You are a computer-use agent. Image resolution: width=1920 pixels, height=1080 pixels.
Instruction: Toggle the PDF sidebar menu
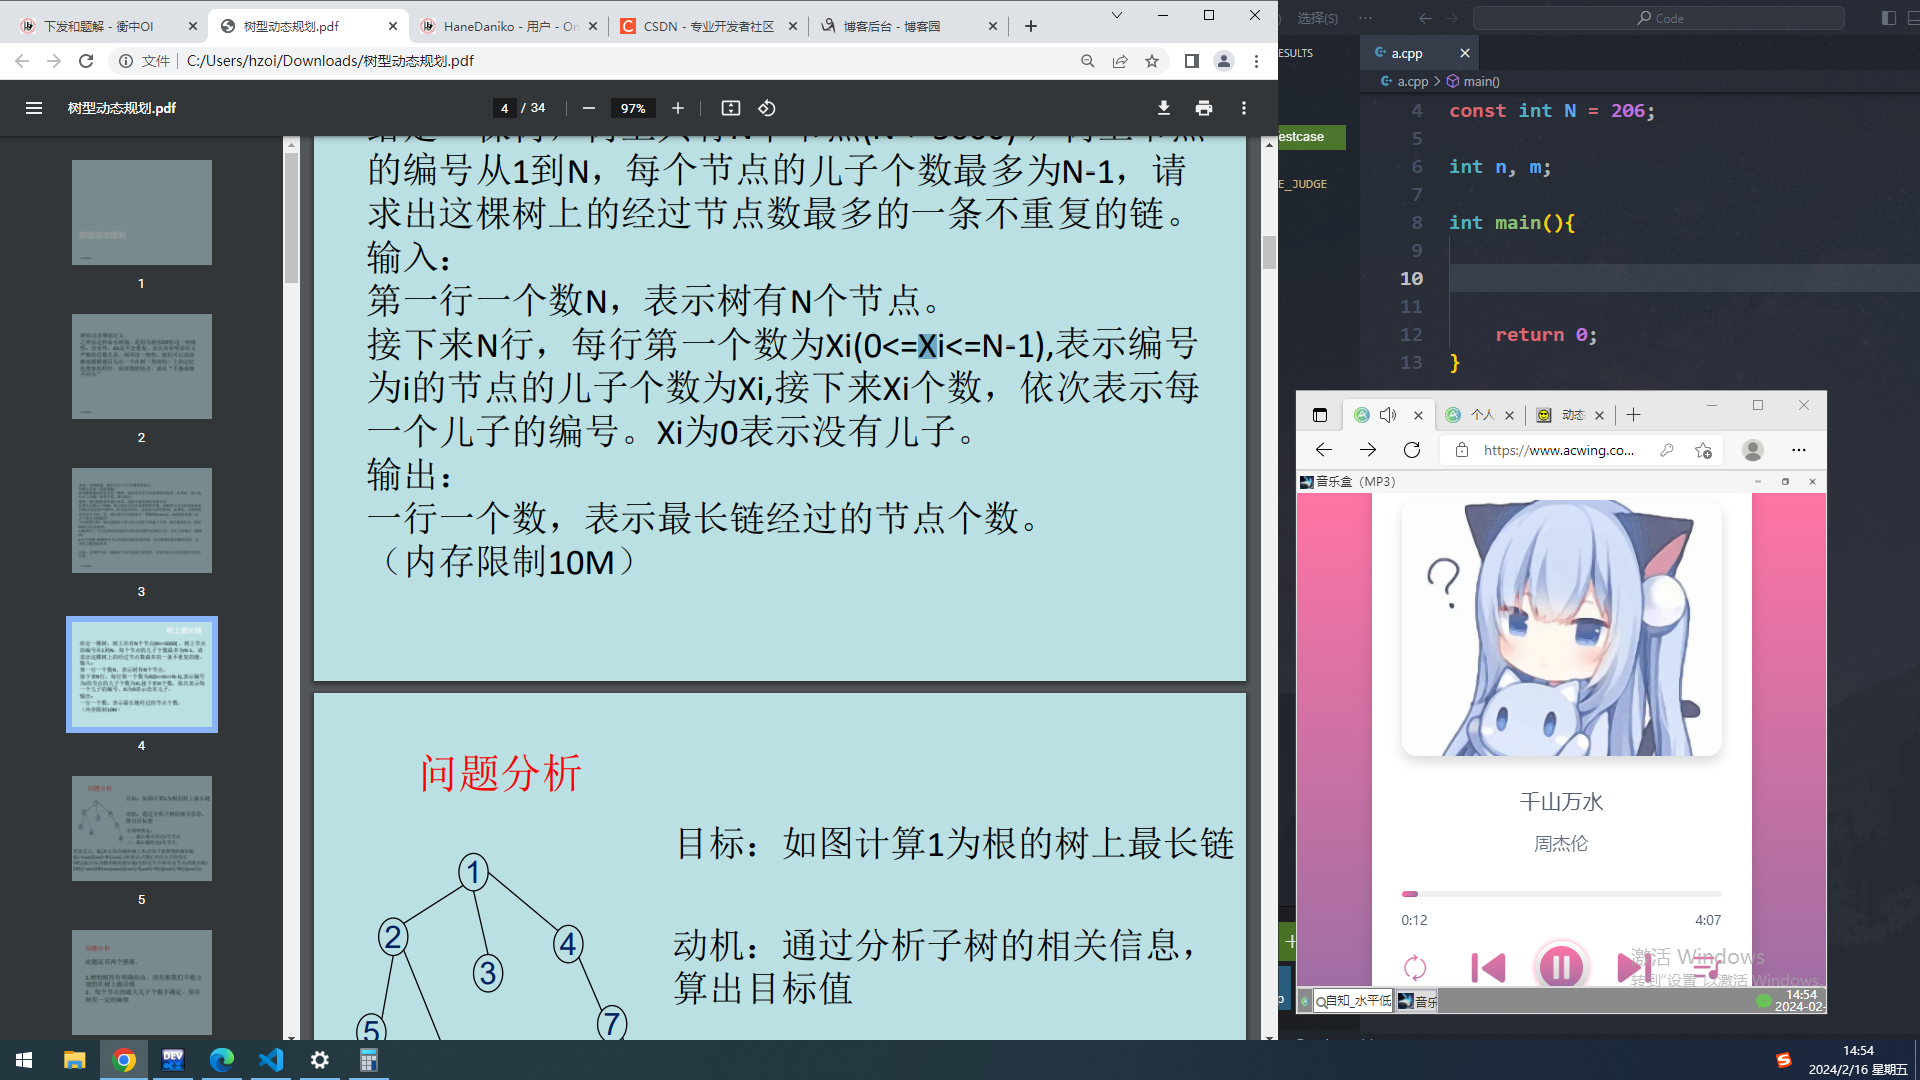(33, 108)
